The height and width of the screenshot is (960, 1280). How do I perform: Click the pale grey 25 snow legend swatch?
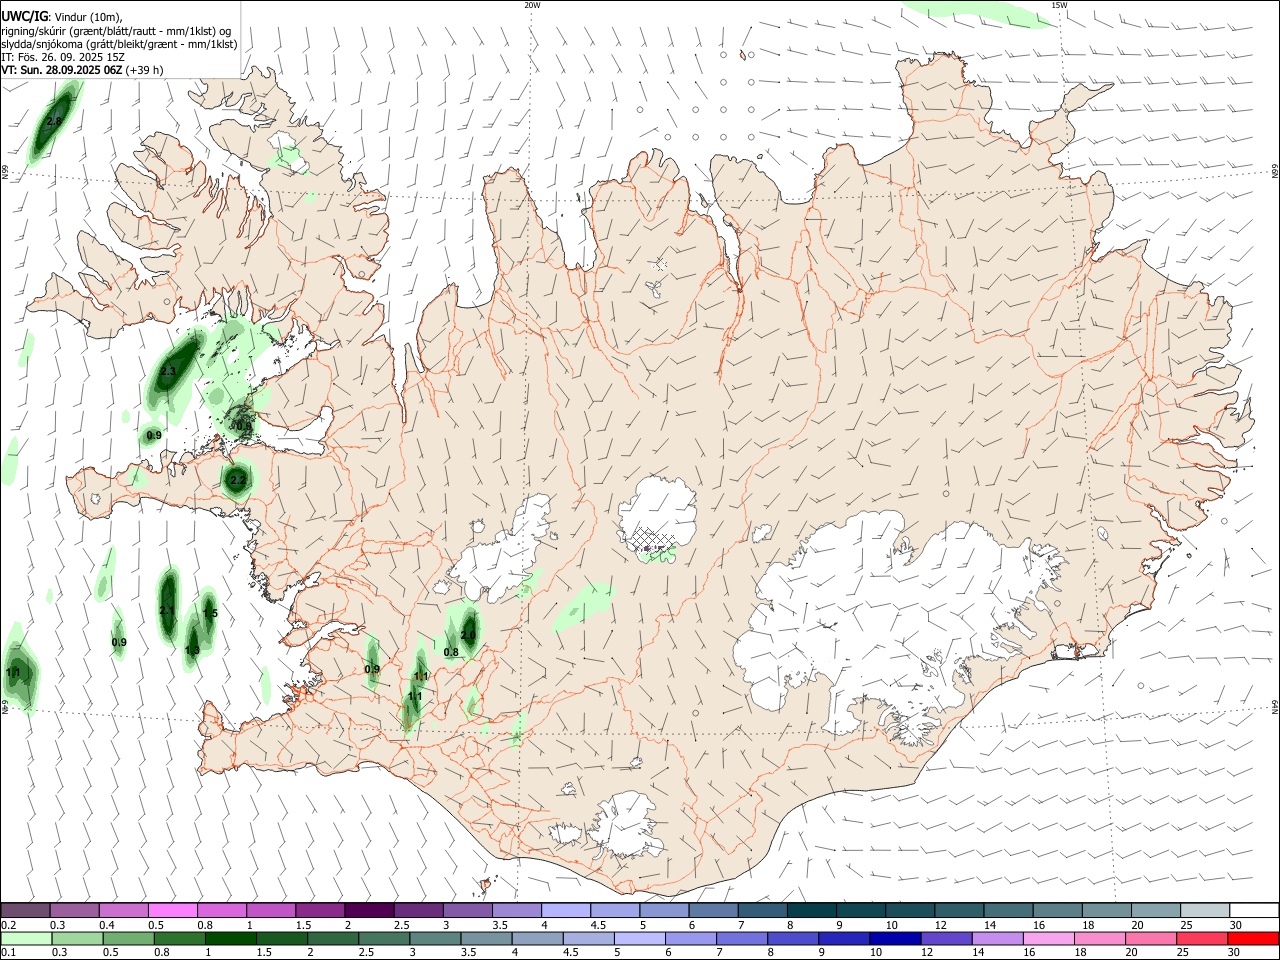coord(1204,910)
